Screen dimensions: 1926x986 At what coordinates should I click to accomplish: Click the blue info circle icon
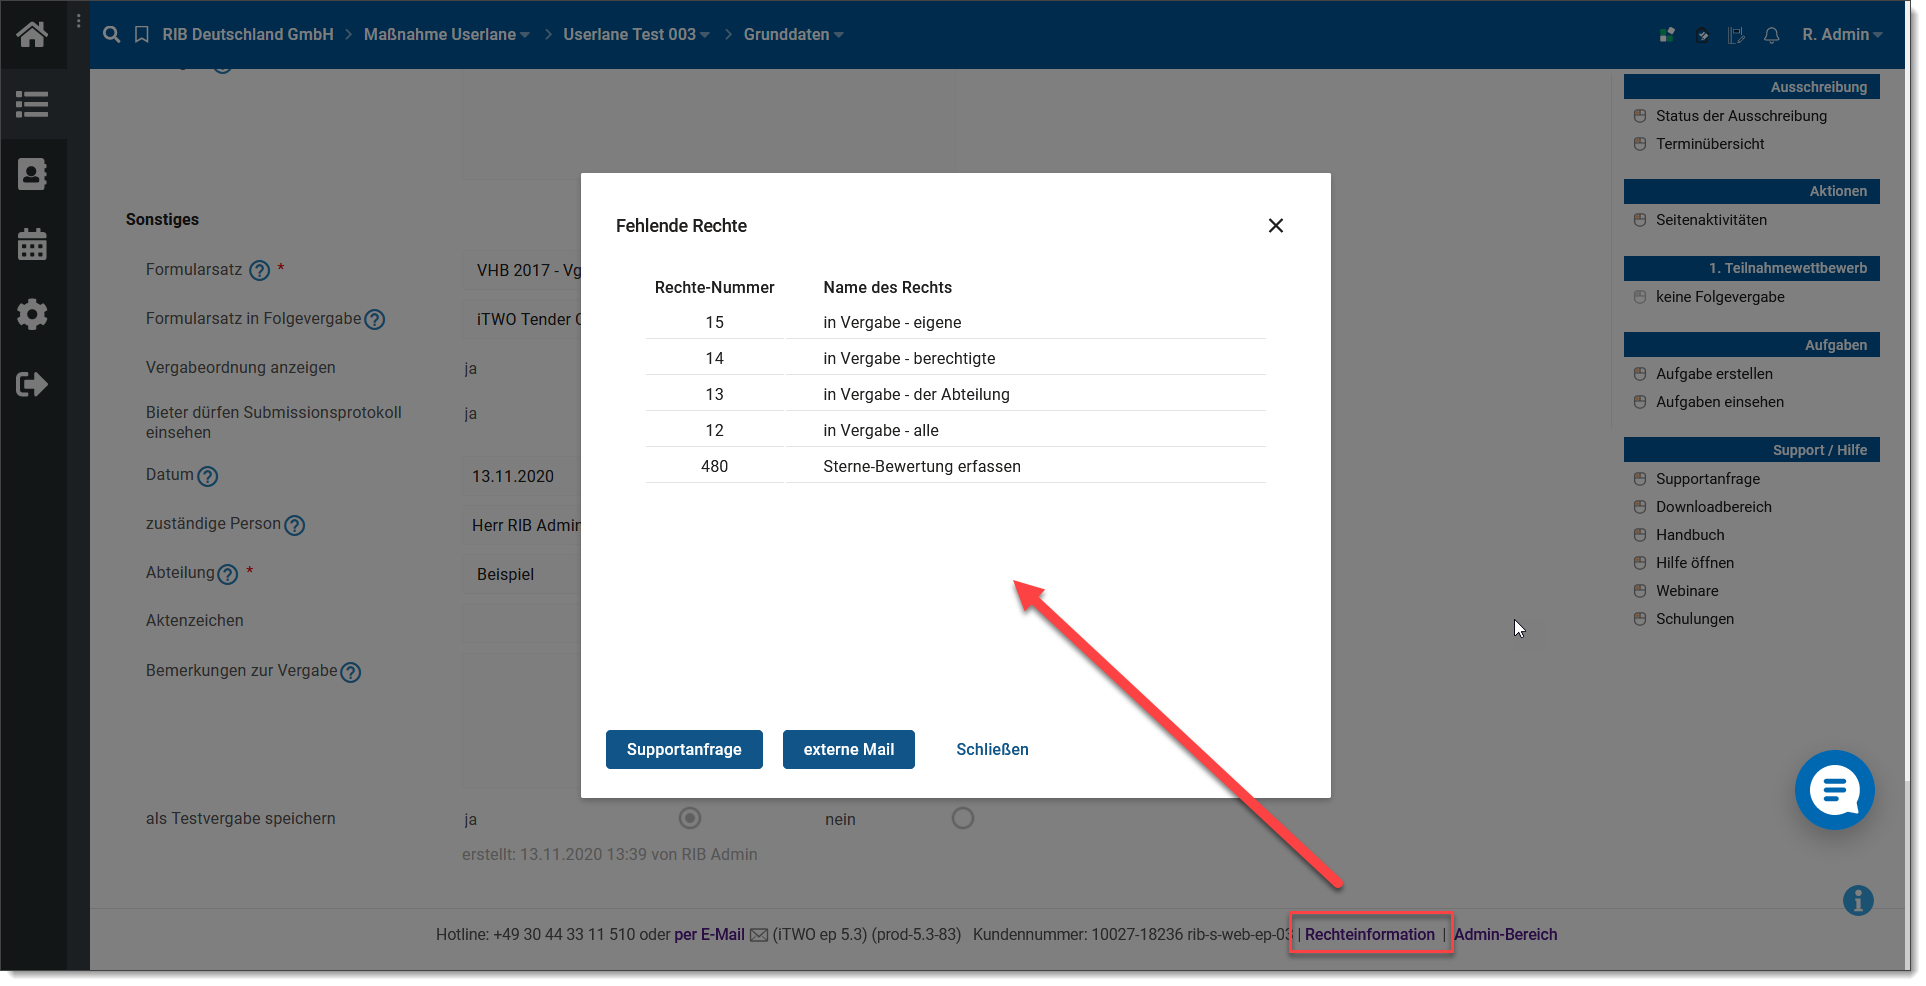1858,900
